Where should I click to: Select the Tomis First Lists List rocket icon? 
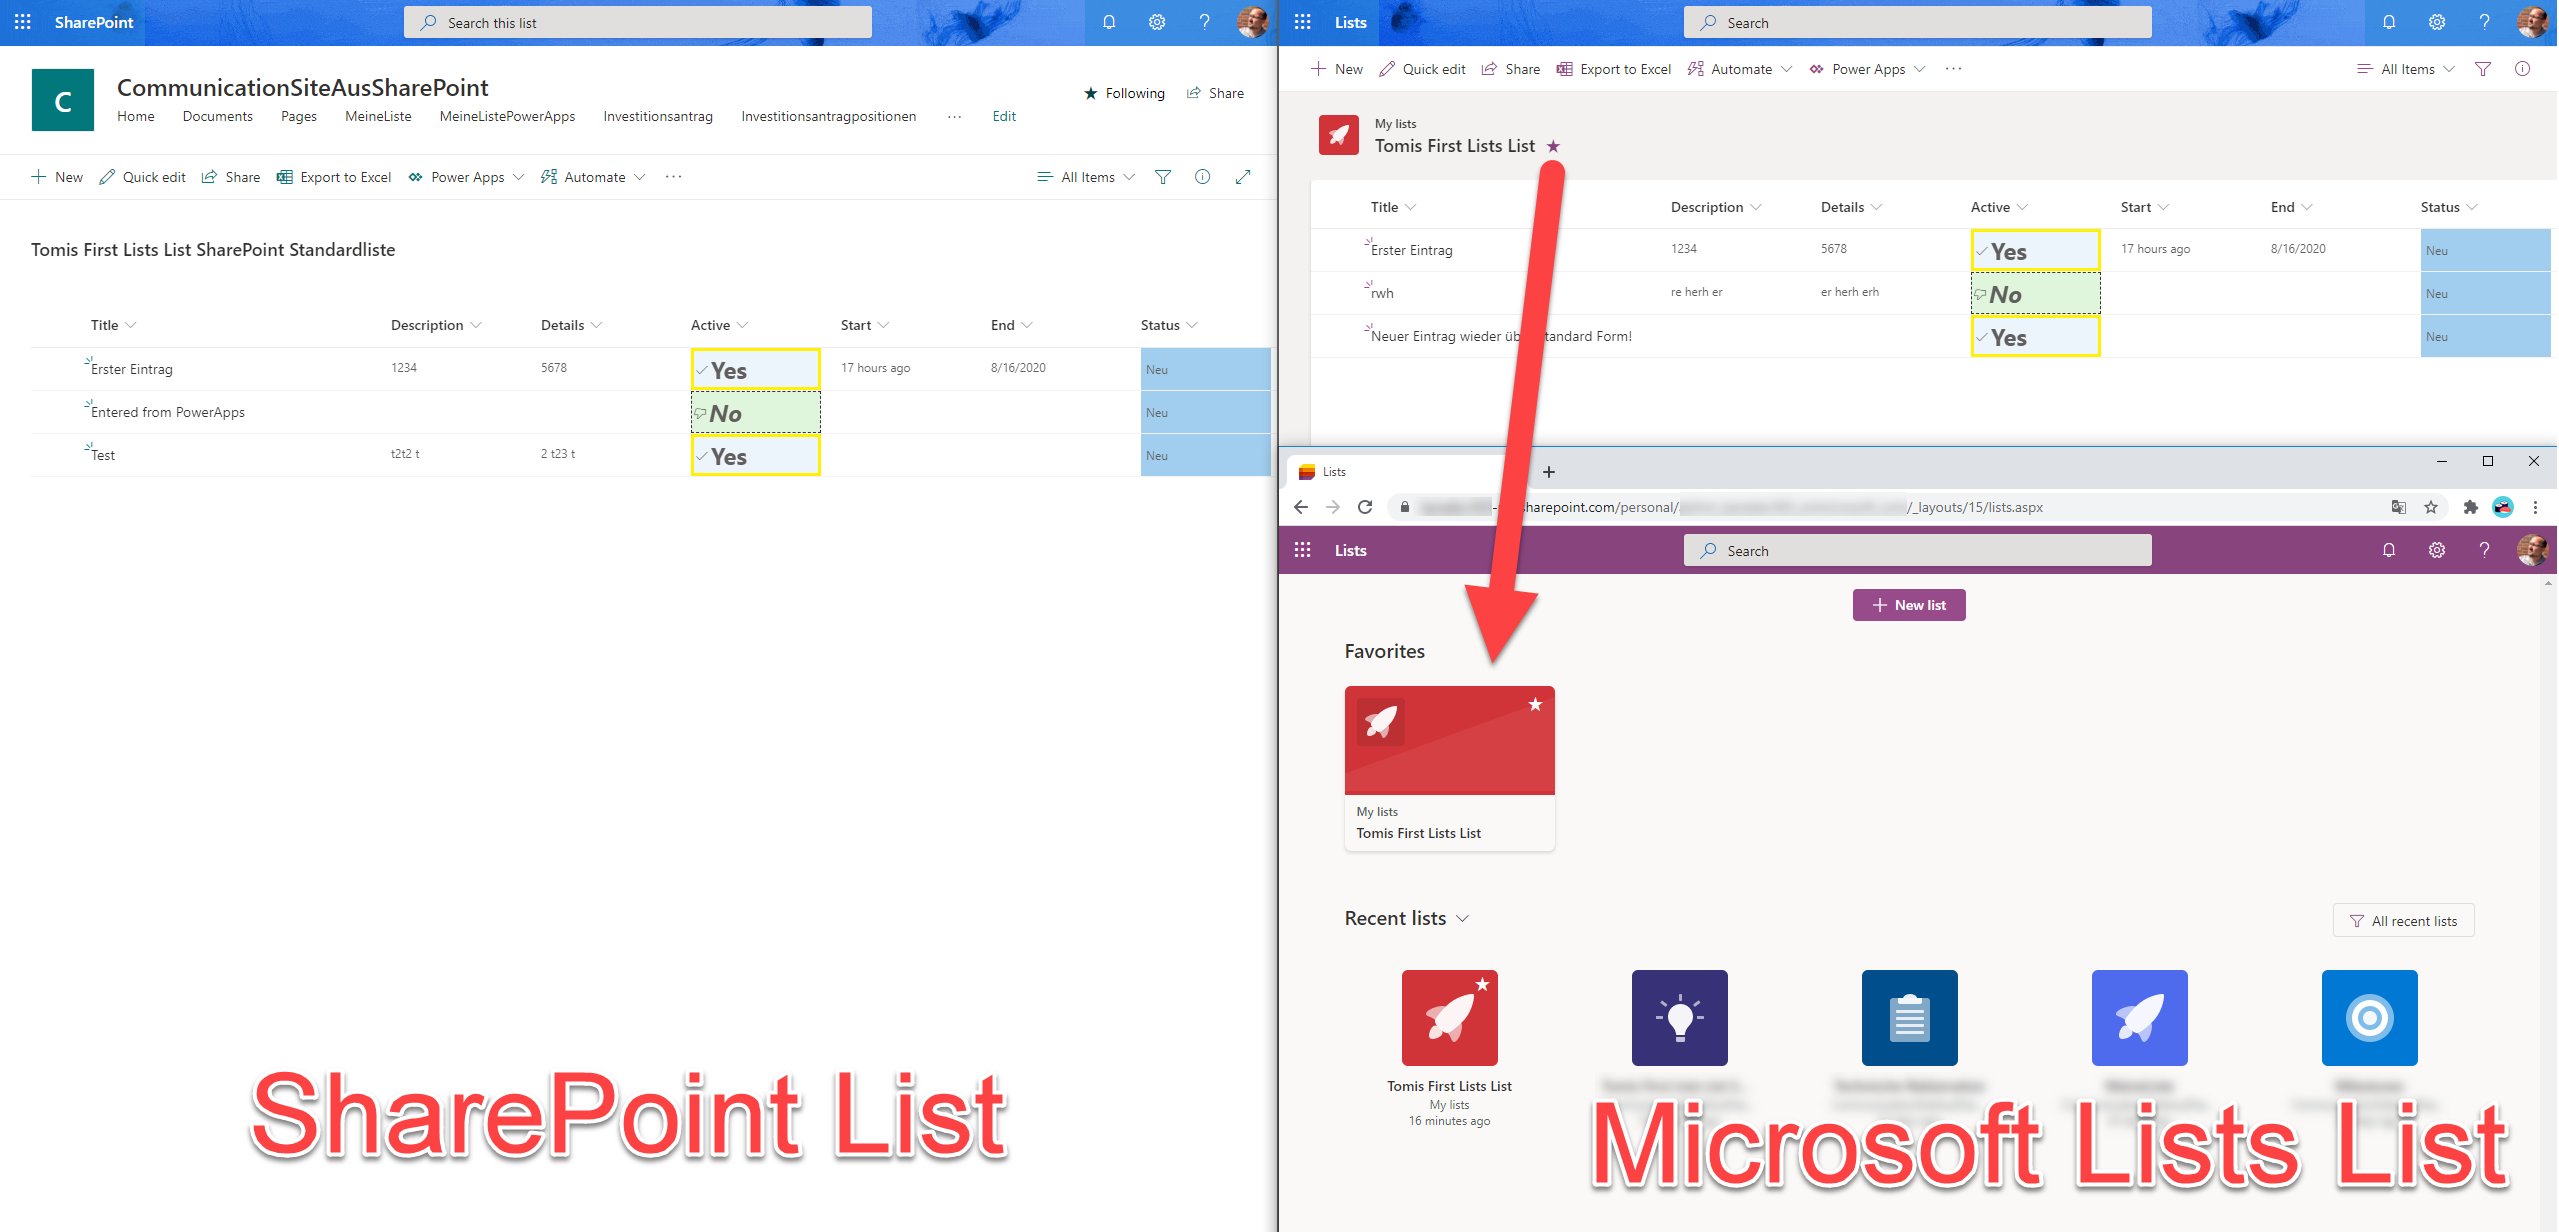[1339, 135]
